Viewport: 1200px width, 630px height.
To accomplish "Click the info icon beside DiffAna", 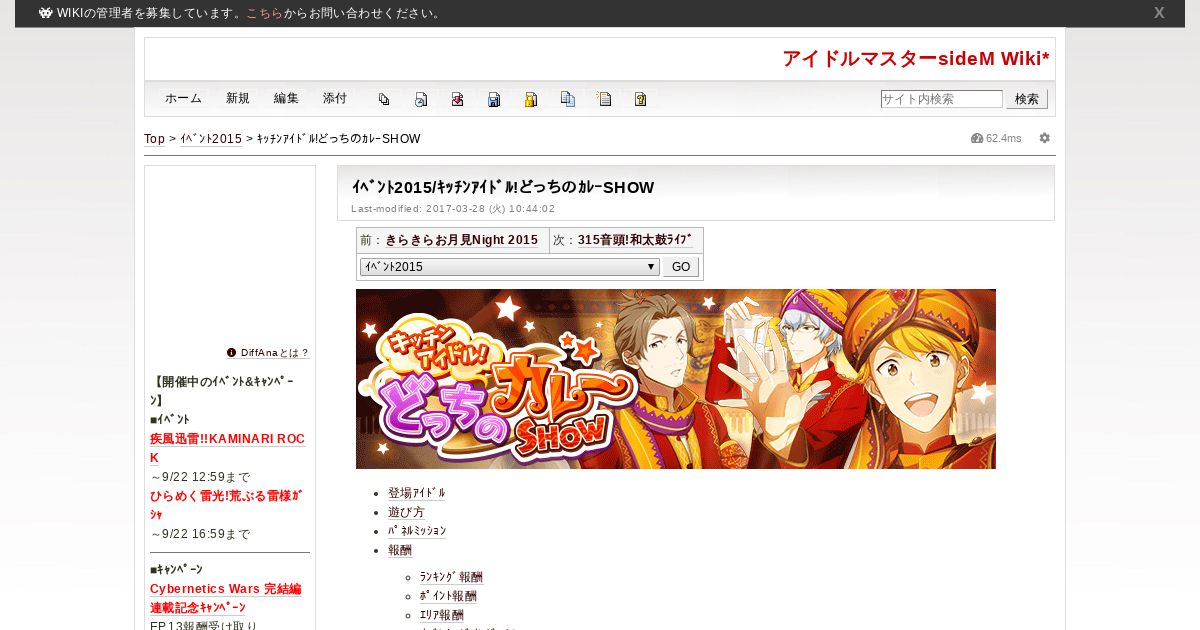I will [x=231, y=352].
